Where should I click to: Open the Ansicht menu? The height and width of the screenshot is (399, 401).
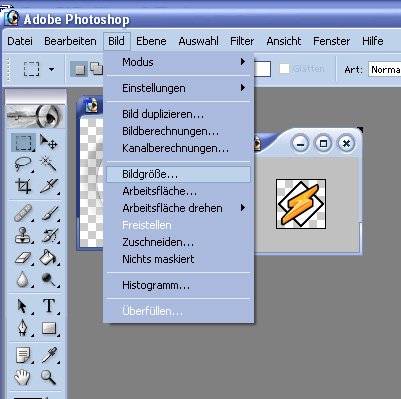(x=284, y=41)
